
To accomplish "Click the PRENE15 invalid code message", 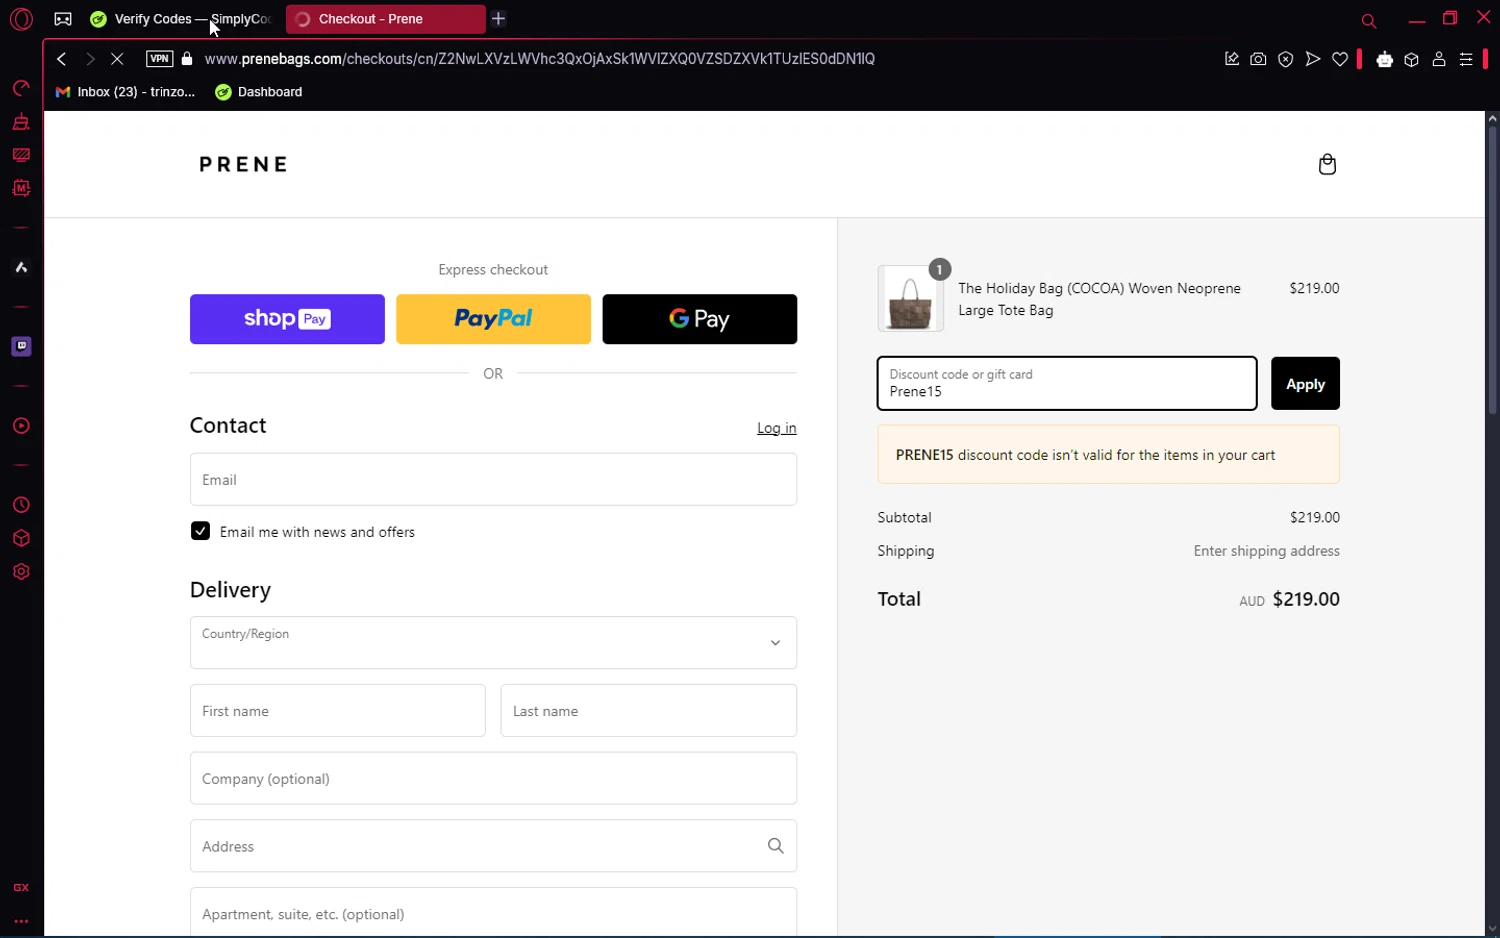I will pyautogui.click(x=1108, y=455).
